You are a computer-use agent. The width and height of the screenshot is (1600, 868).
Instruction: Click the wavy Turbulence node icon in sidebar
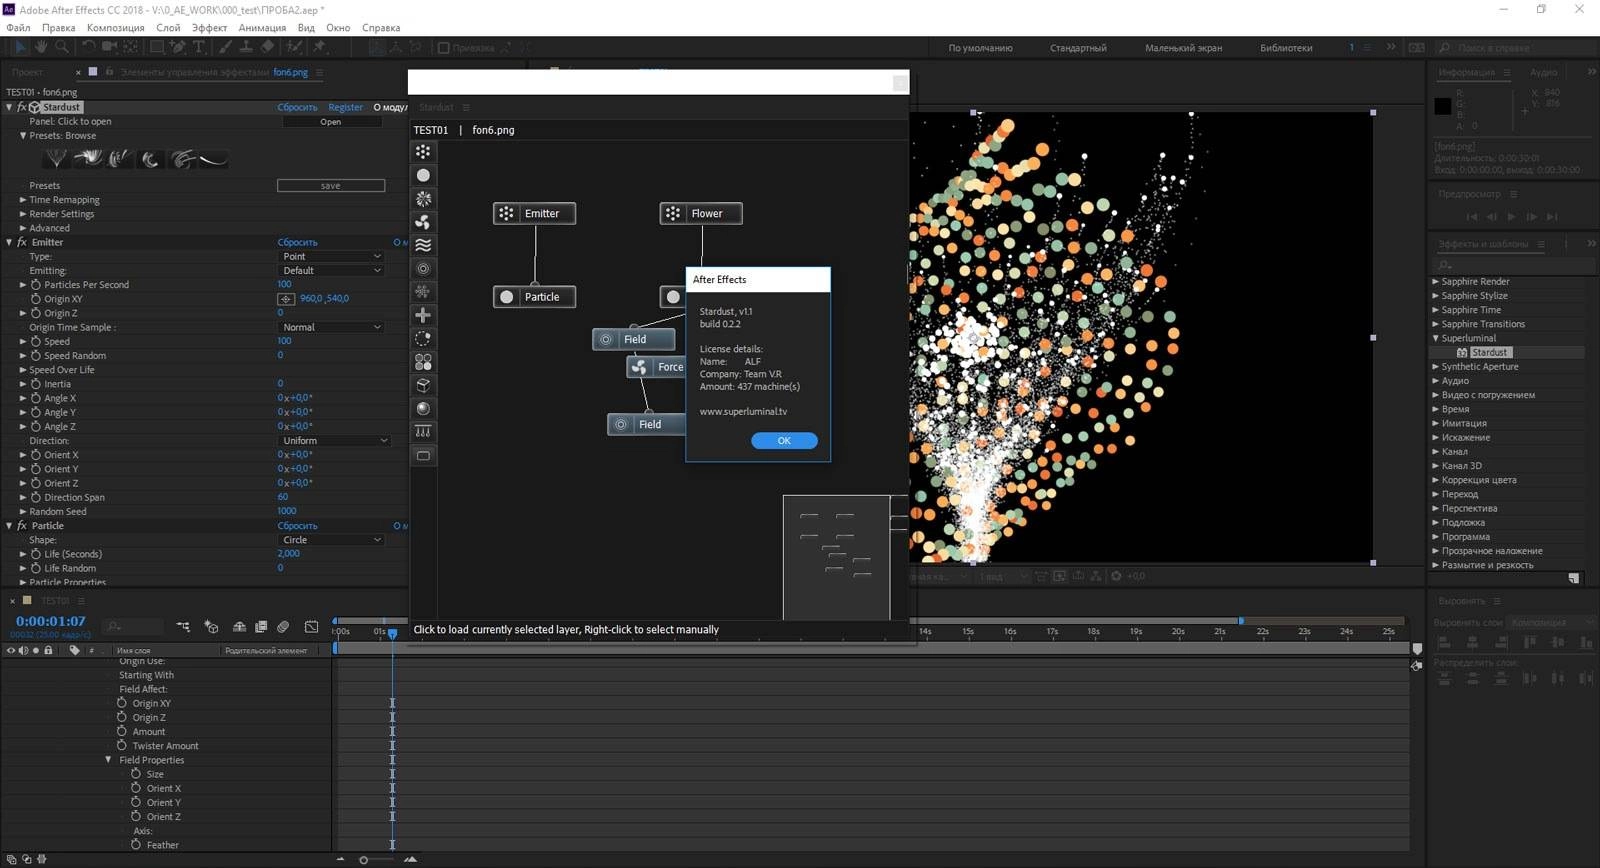[423, 245]
